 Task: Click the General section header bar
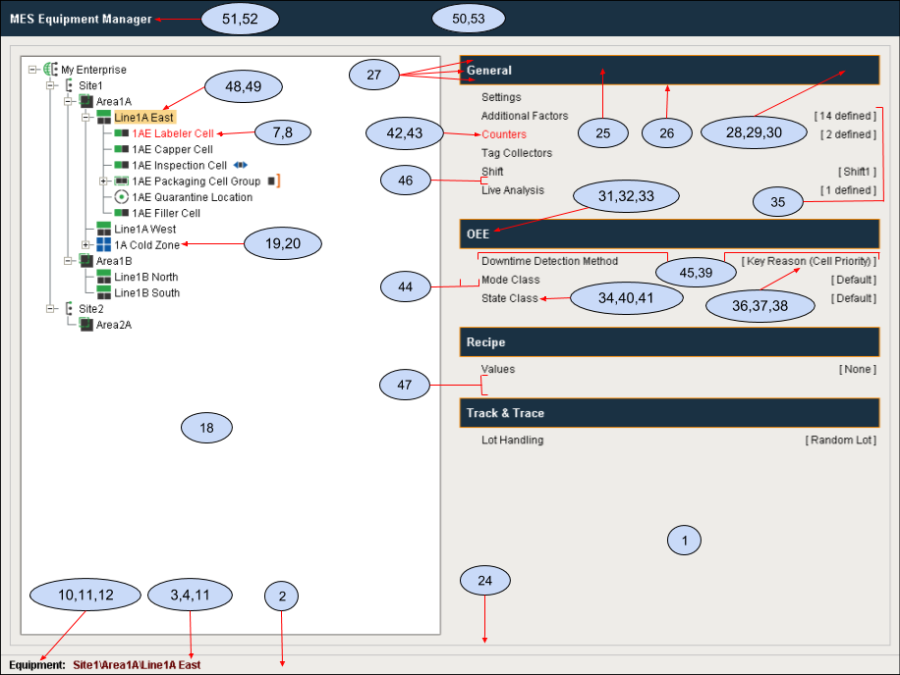[669, 70]
